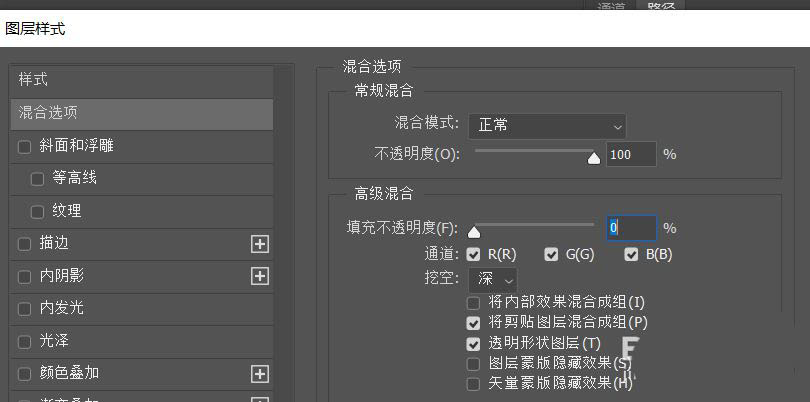This screenshot has width=810, height=402.
Task: Add another 颜色叠加 effect with plus icon
Action: 260,374
